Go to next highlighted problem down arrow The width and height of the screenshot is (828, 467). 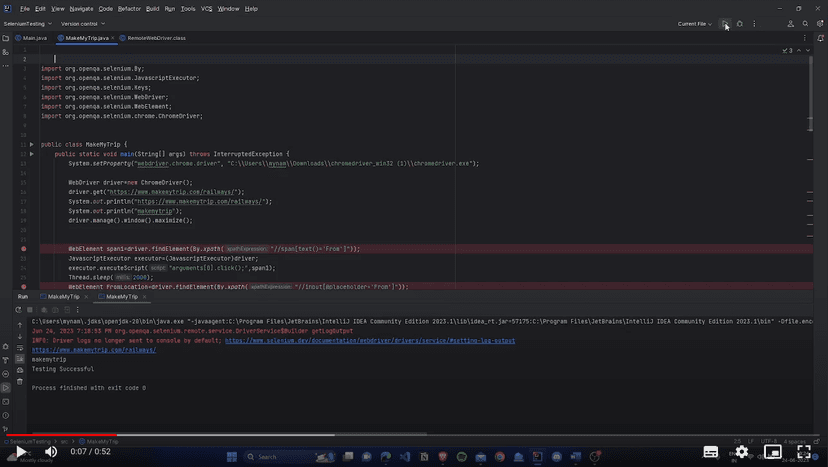point(807,50)
